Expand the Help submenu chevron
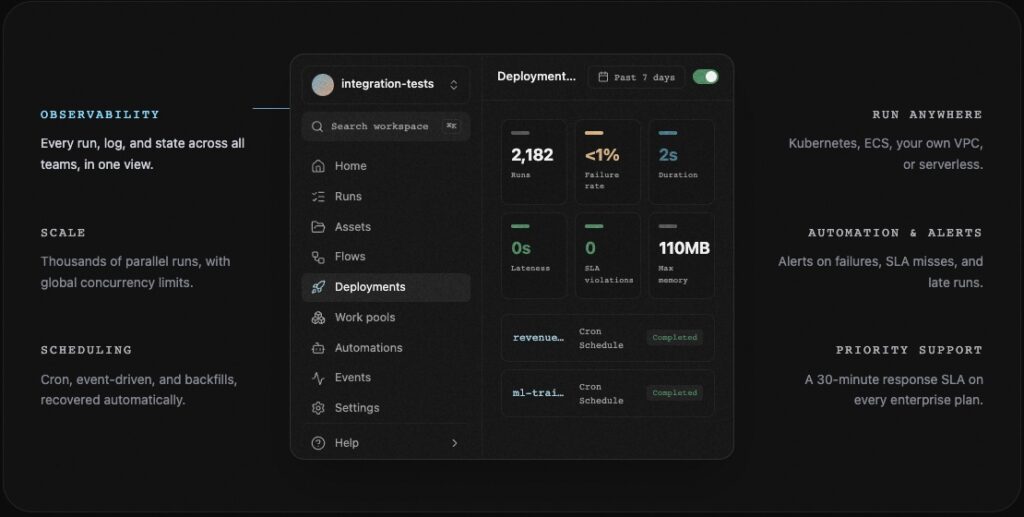Screen dimensions: 1024x517 455,443
